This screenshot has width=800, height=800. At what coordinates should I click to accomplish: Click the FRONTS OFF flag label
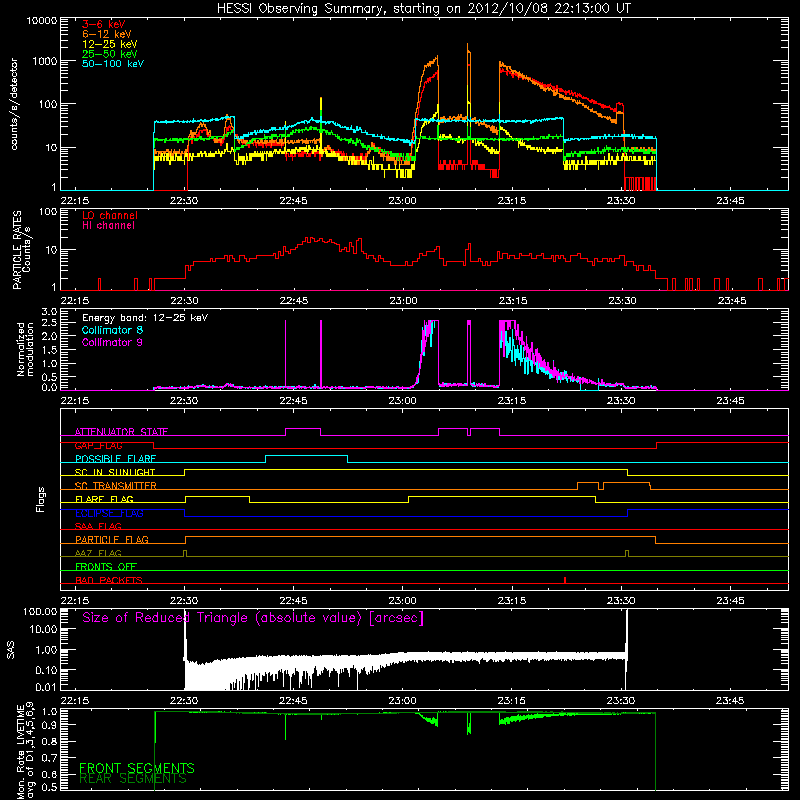pyautogui.click(x=106, y=566)
